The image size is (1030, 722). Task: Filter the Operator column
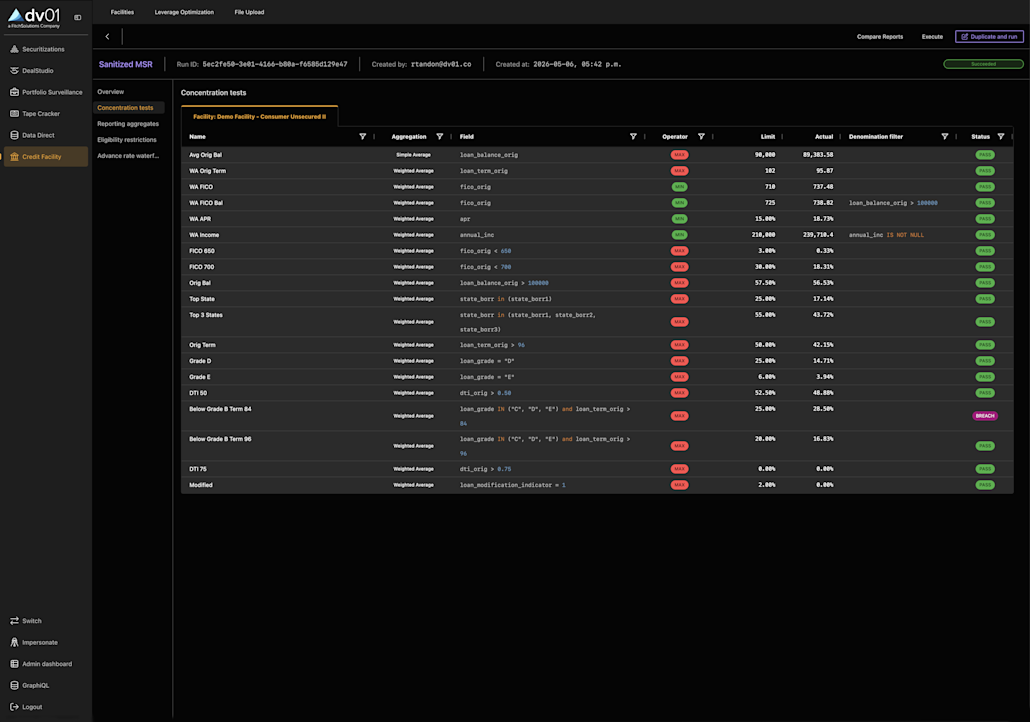pos(701,137)
